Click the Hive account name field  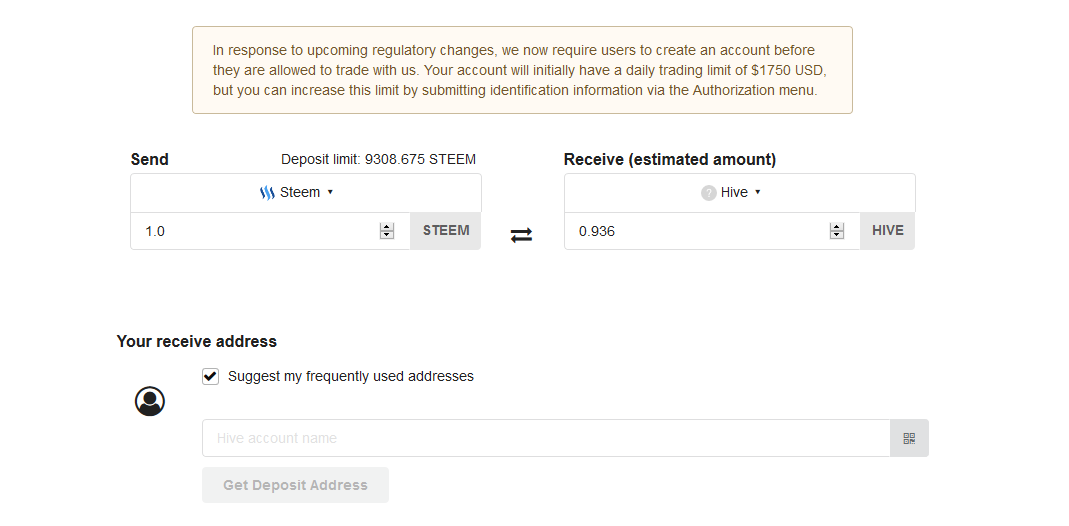pyautogui.click(x=546, y=438)
